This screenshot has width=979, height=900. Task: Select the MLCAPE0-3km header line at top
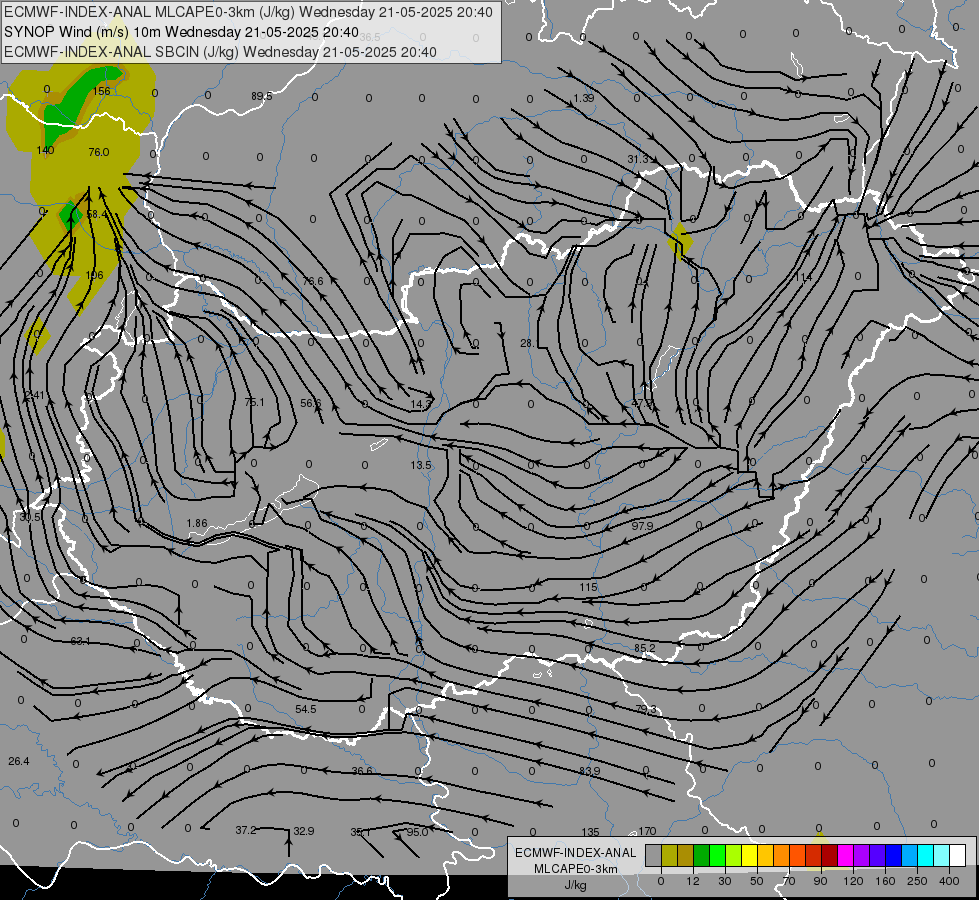pyautogui.click(x=248, y=12)
